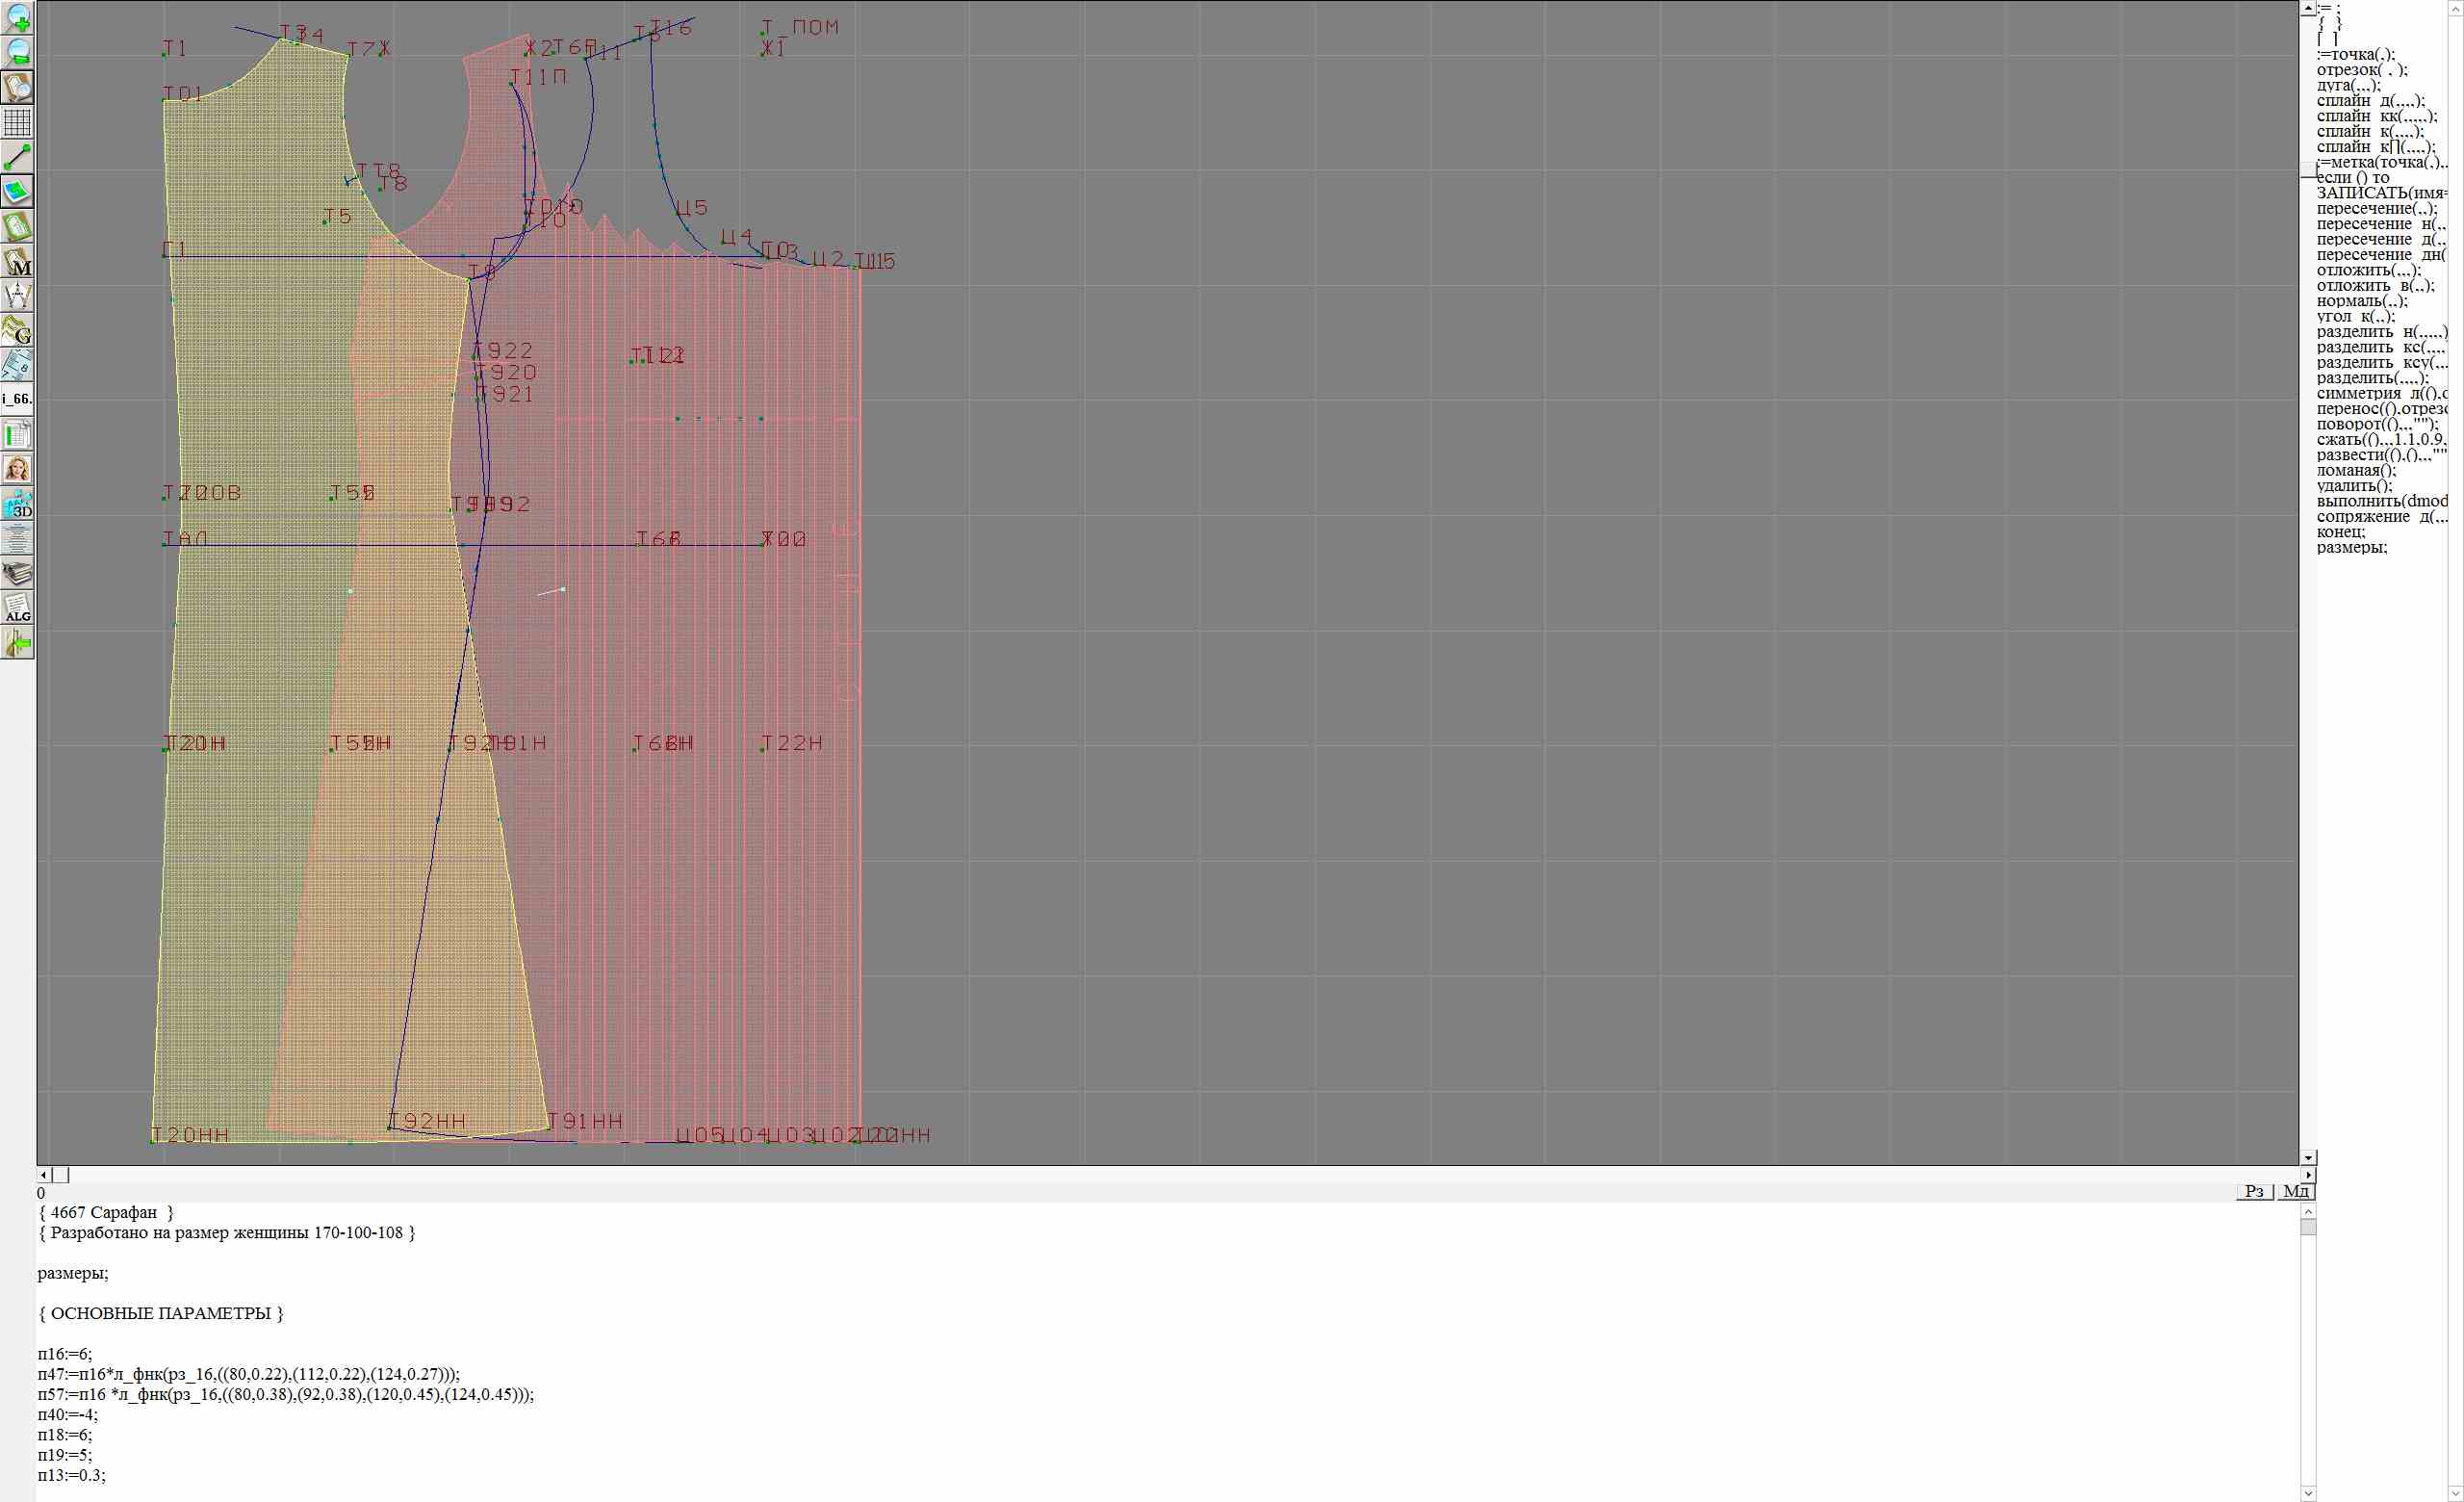Viewport: 2464px width, 1502px height.
Task: Toggle the pattern view with magnifier icon
Action: tap(17, 87)
